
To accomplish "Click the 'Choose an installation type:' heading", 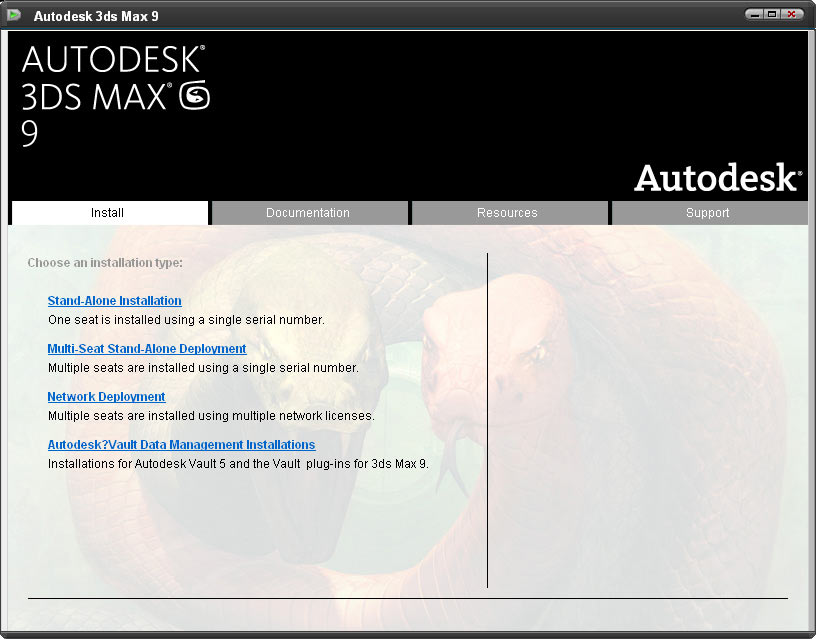I will coord(105,263).
